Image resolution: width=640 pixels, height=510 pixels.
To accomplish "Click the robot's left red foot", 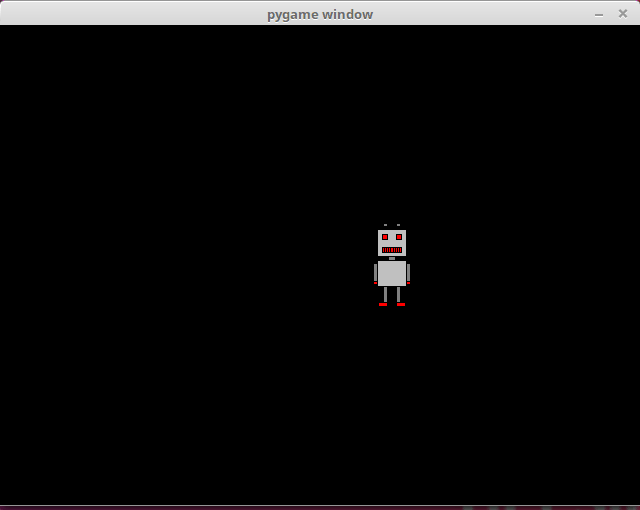I will [x=383, y=304].
